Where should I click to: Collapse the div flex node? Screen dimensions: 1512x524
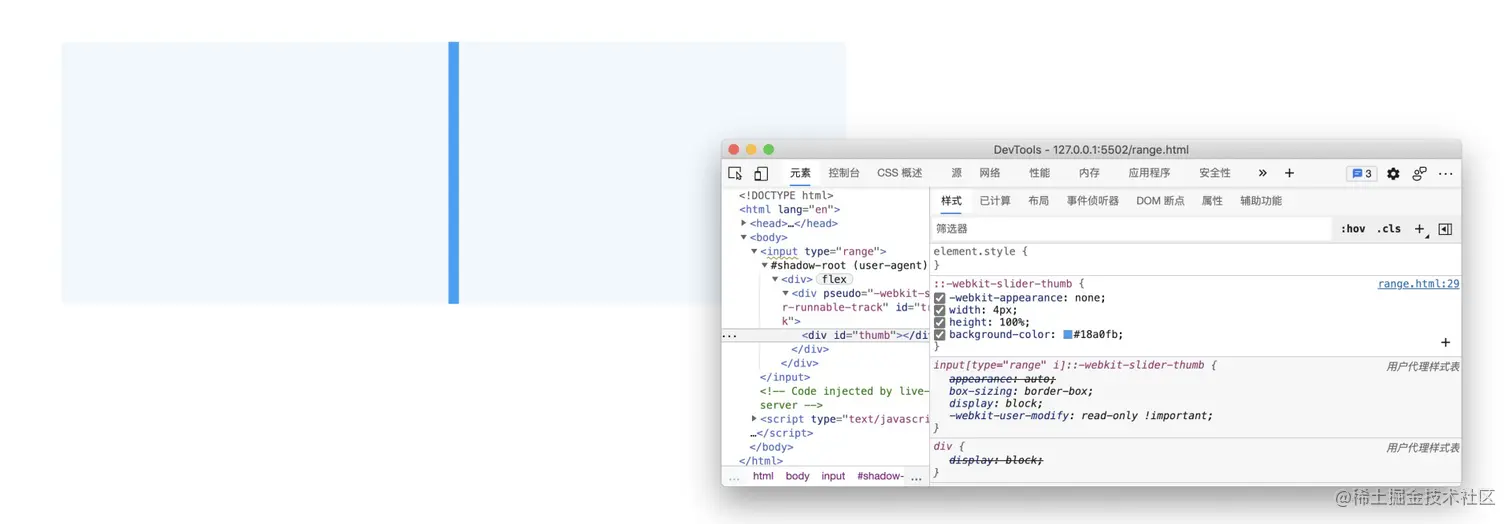coord(775,280)
